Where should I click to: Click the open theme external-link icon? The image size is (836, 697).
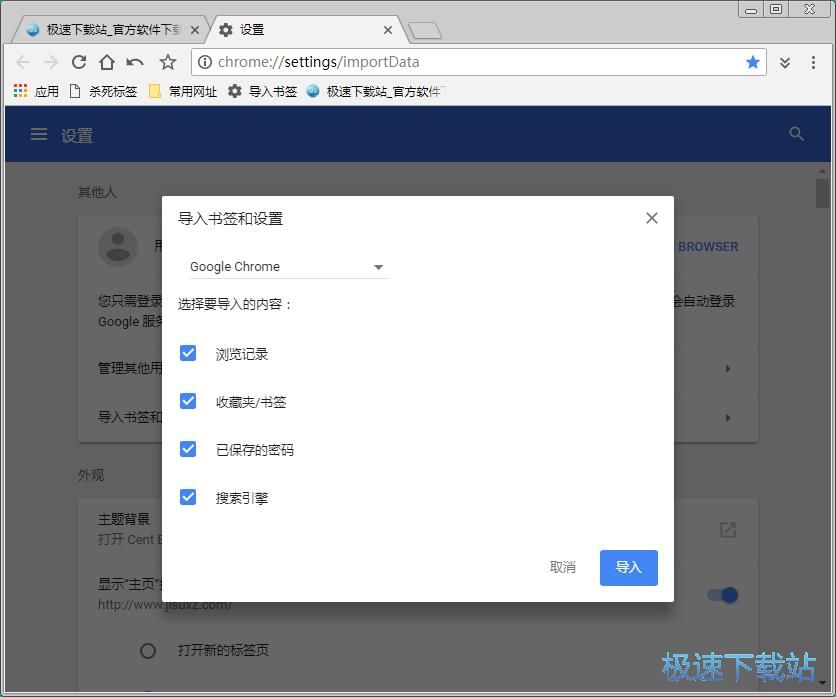(728, 530)
